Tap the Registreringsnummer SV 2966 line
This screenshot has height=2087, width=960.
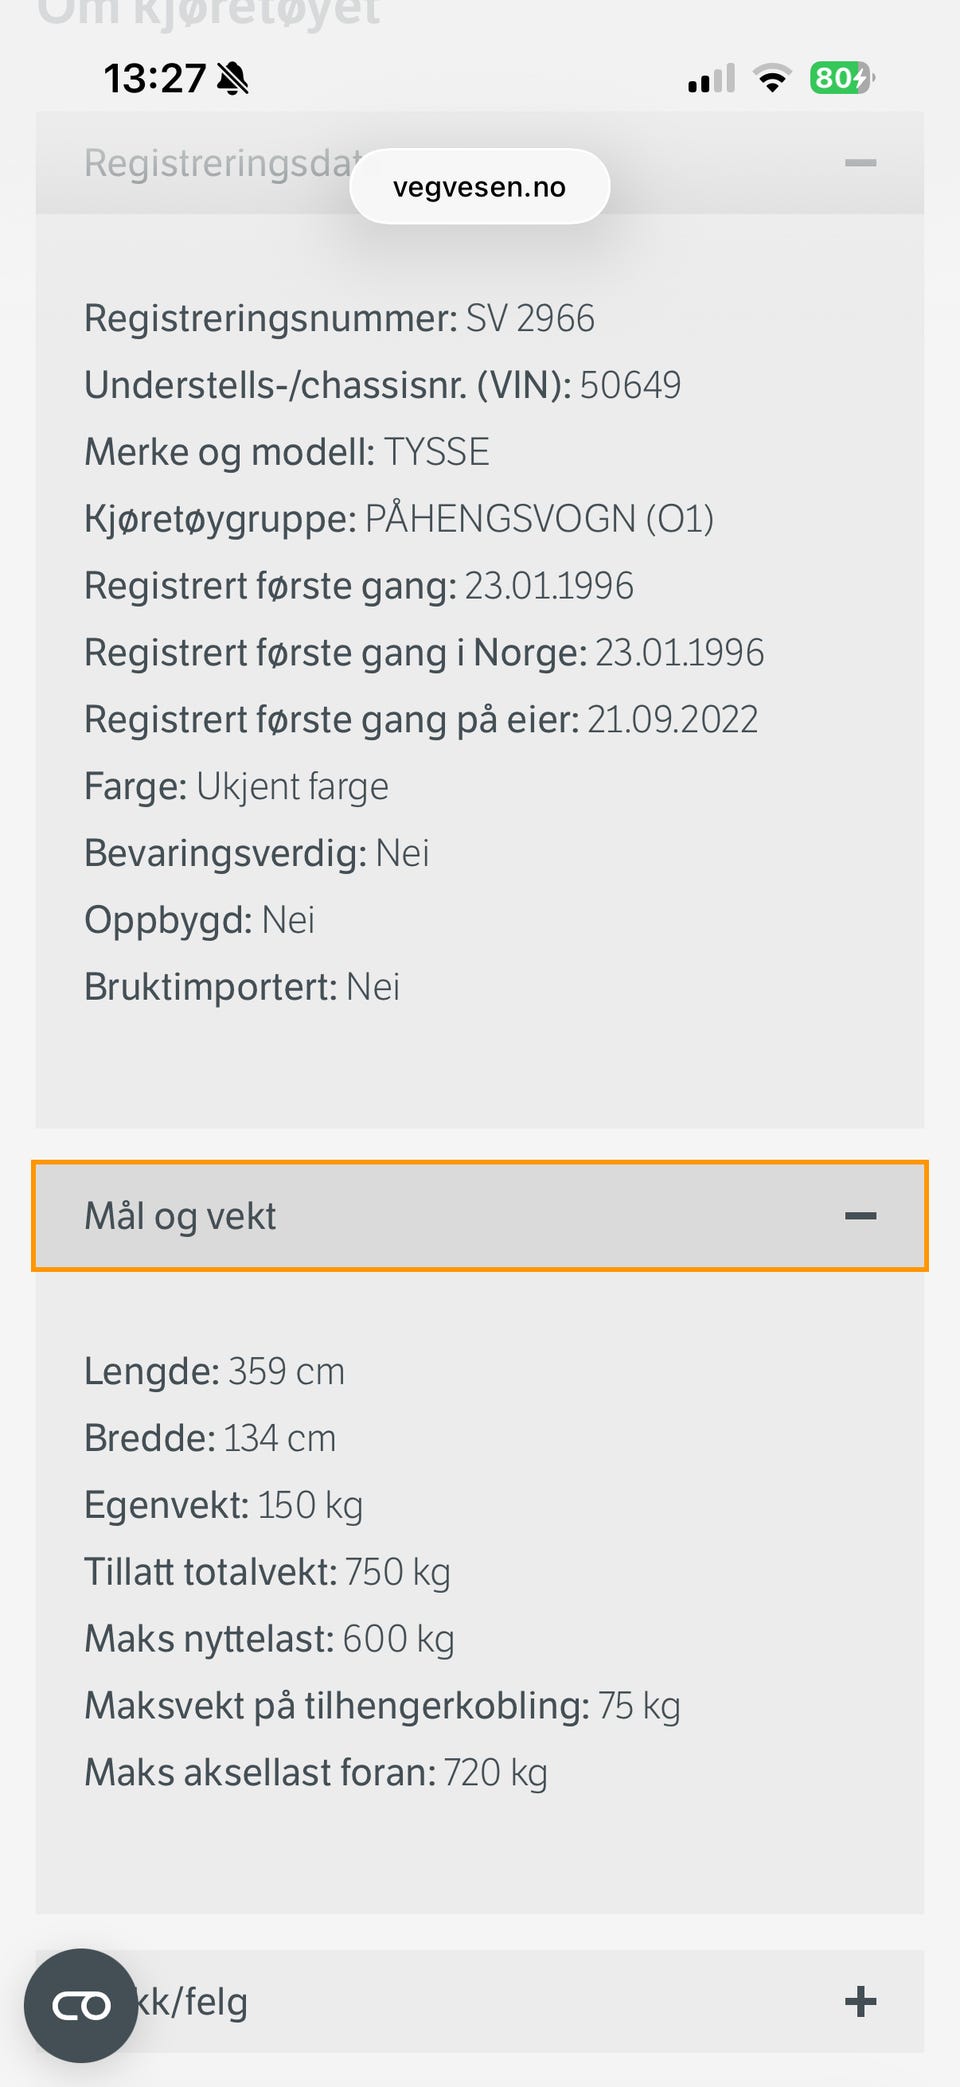pos(339,319)
